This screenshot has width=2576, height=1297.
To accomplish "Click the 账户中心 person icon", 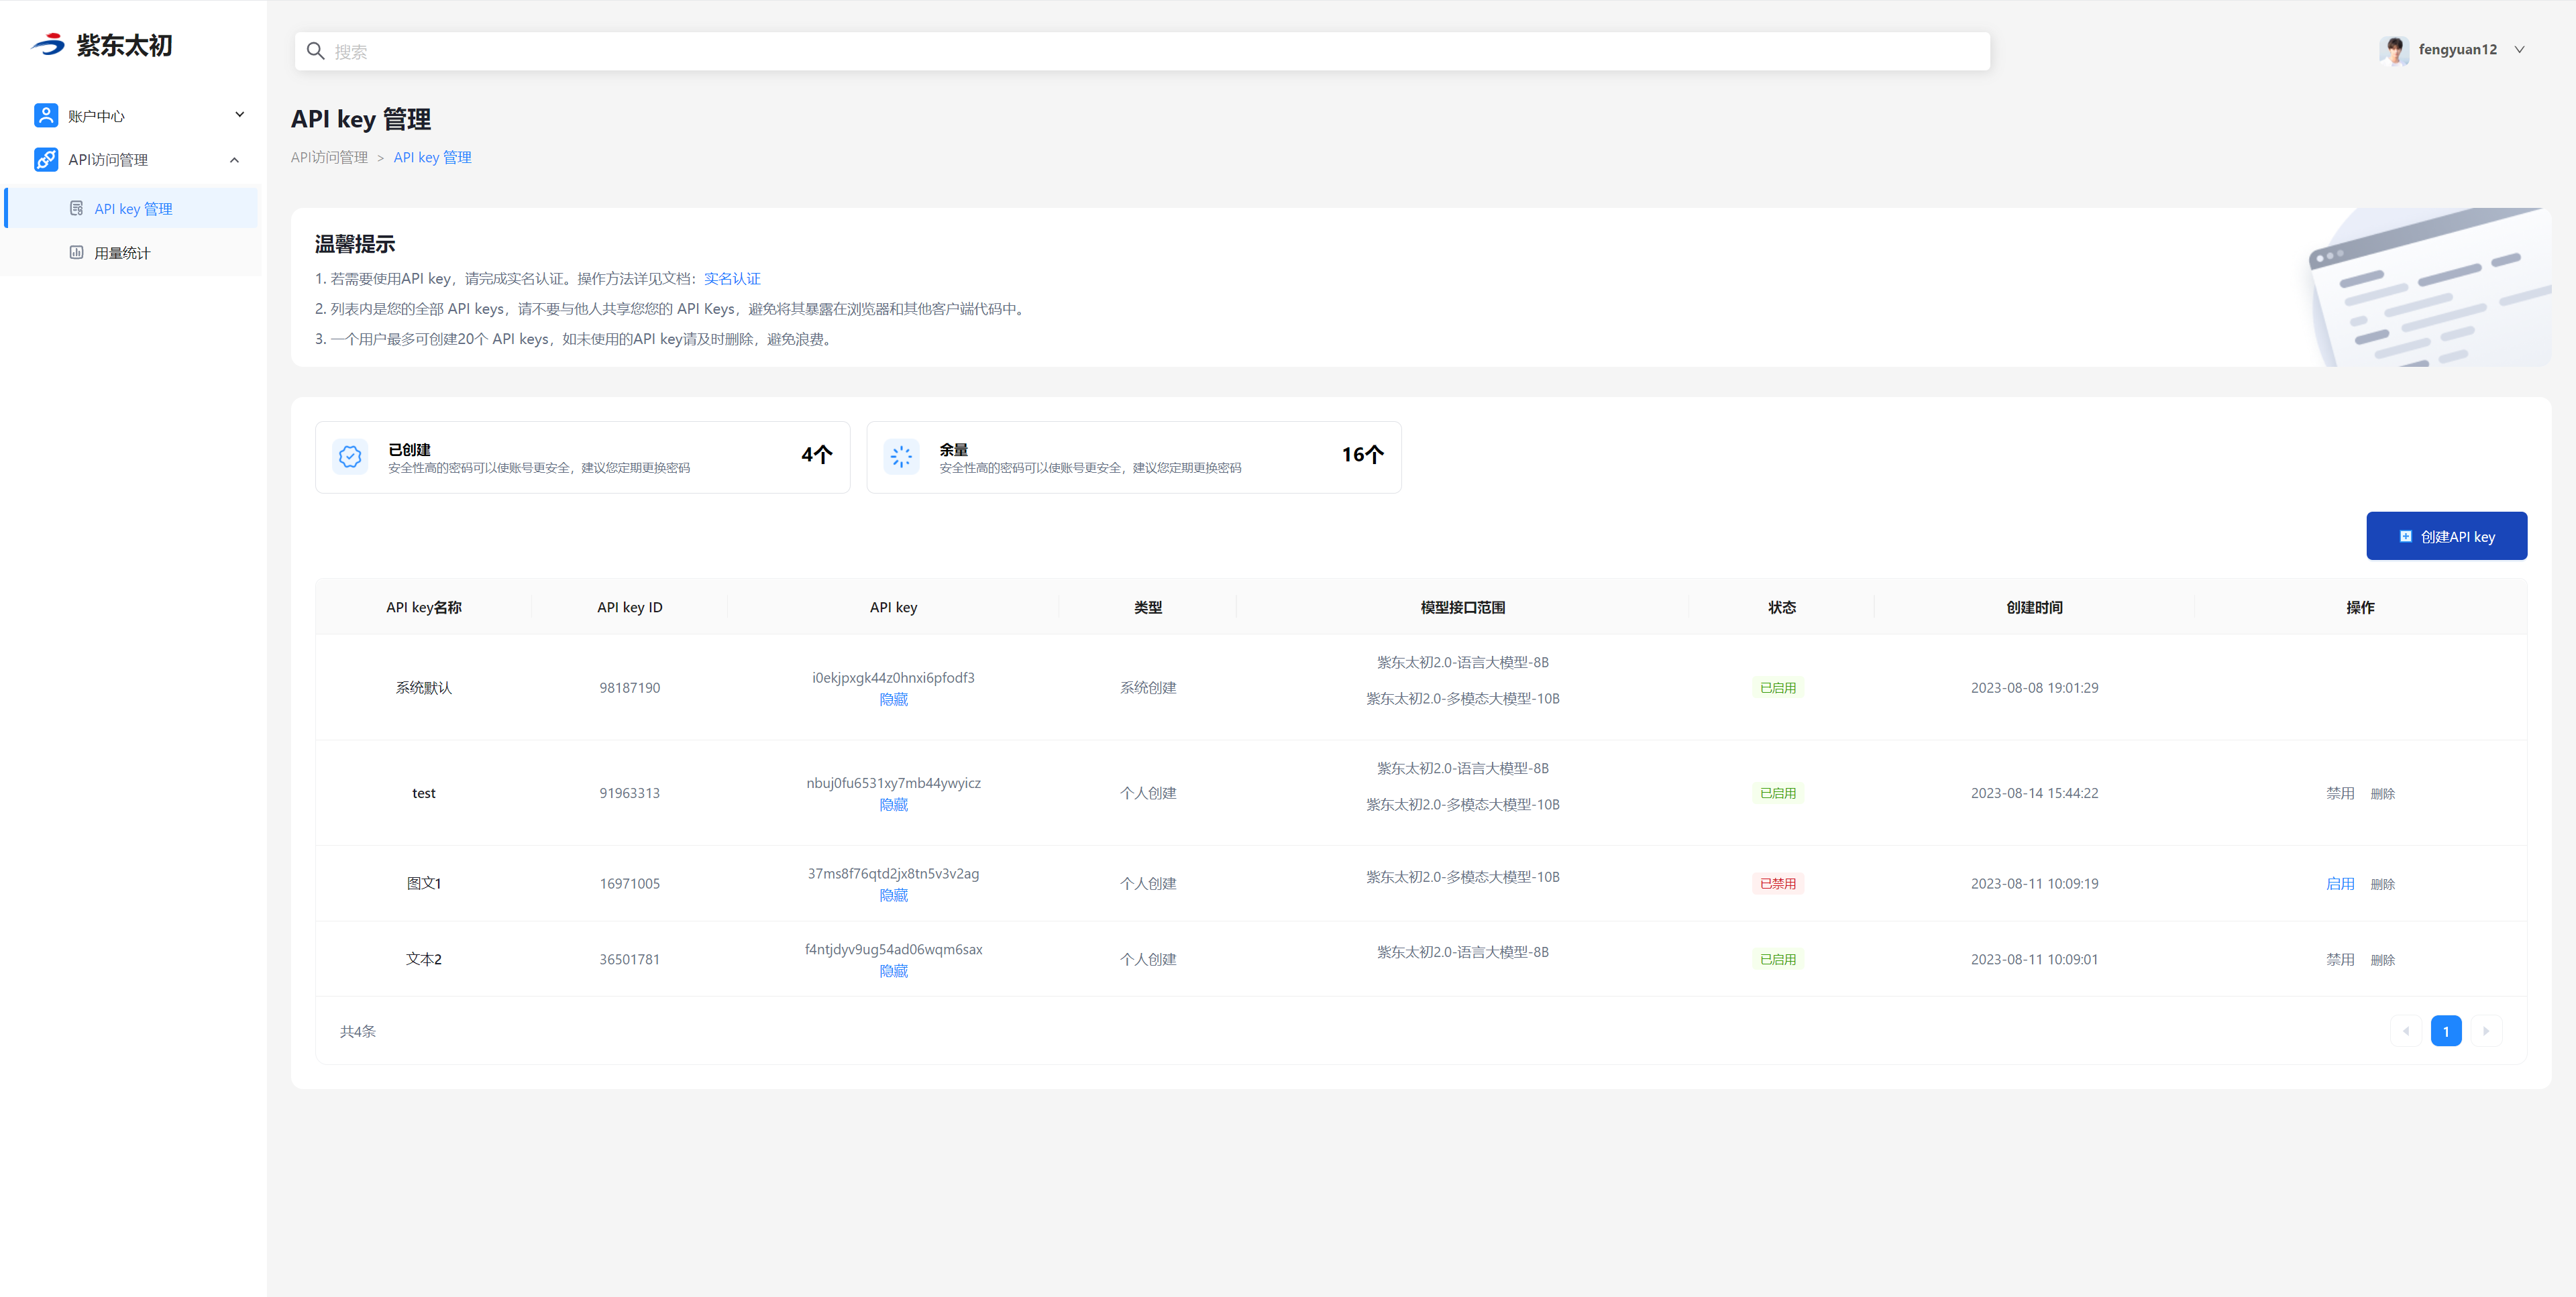I will pyautogui.click(x=46, y=116).
